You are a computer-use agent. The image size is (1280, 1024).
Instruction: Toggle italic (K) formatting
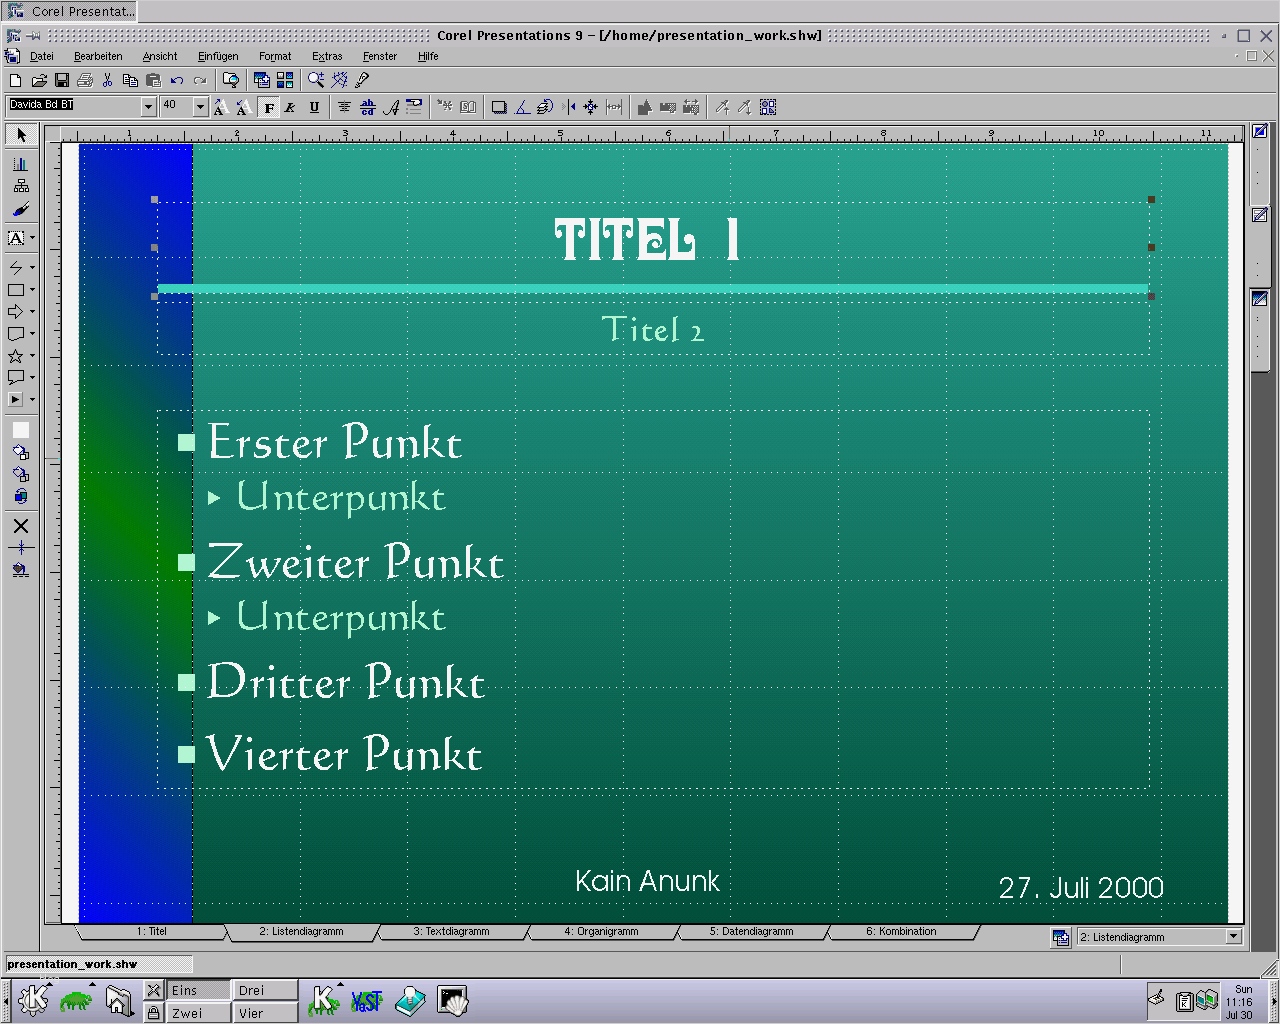click(x=291, y=107)
